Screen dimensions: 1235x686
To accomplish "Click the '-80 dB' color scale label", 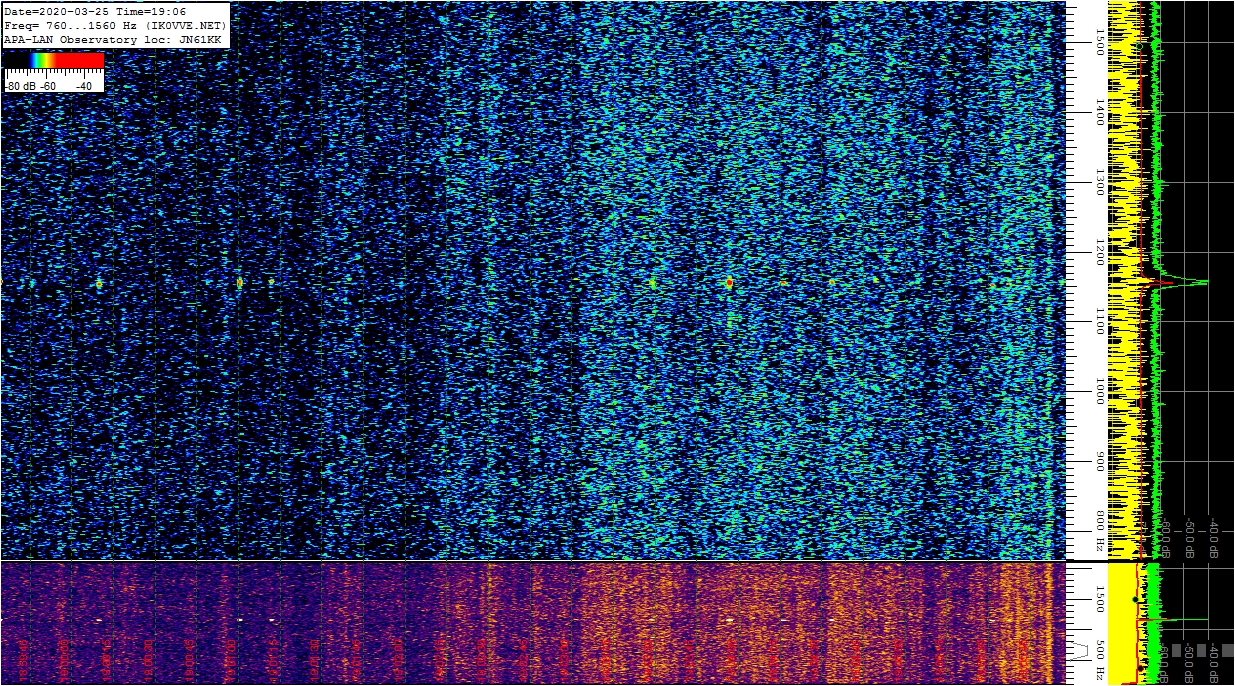I will pos(19,86).
